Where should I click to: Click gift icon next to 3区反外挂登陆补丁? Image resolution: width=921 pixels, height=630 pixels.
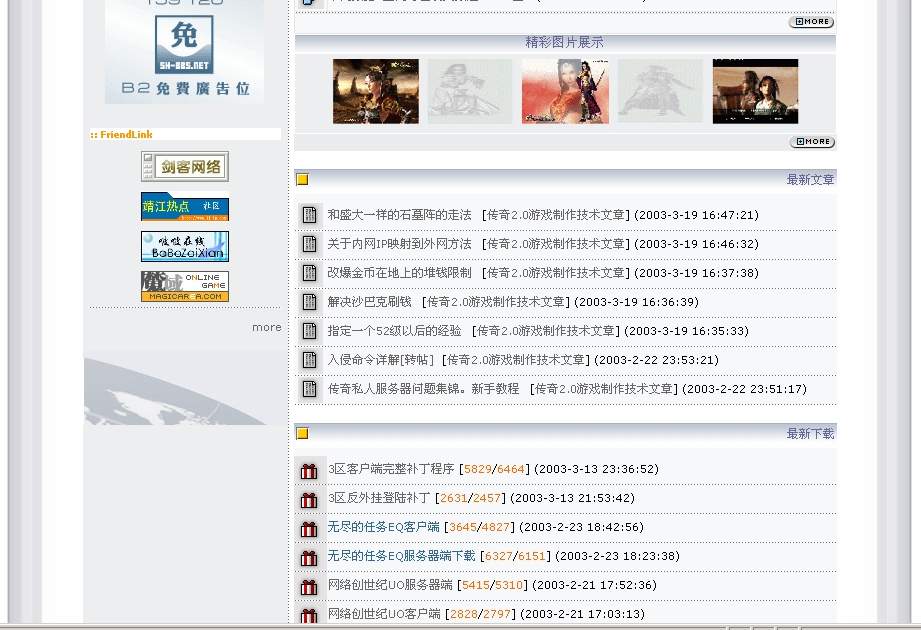(x=309, y=499)
